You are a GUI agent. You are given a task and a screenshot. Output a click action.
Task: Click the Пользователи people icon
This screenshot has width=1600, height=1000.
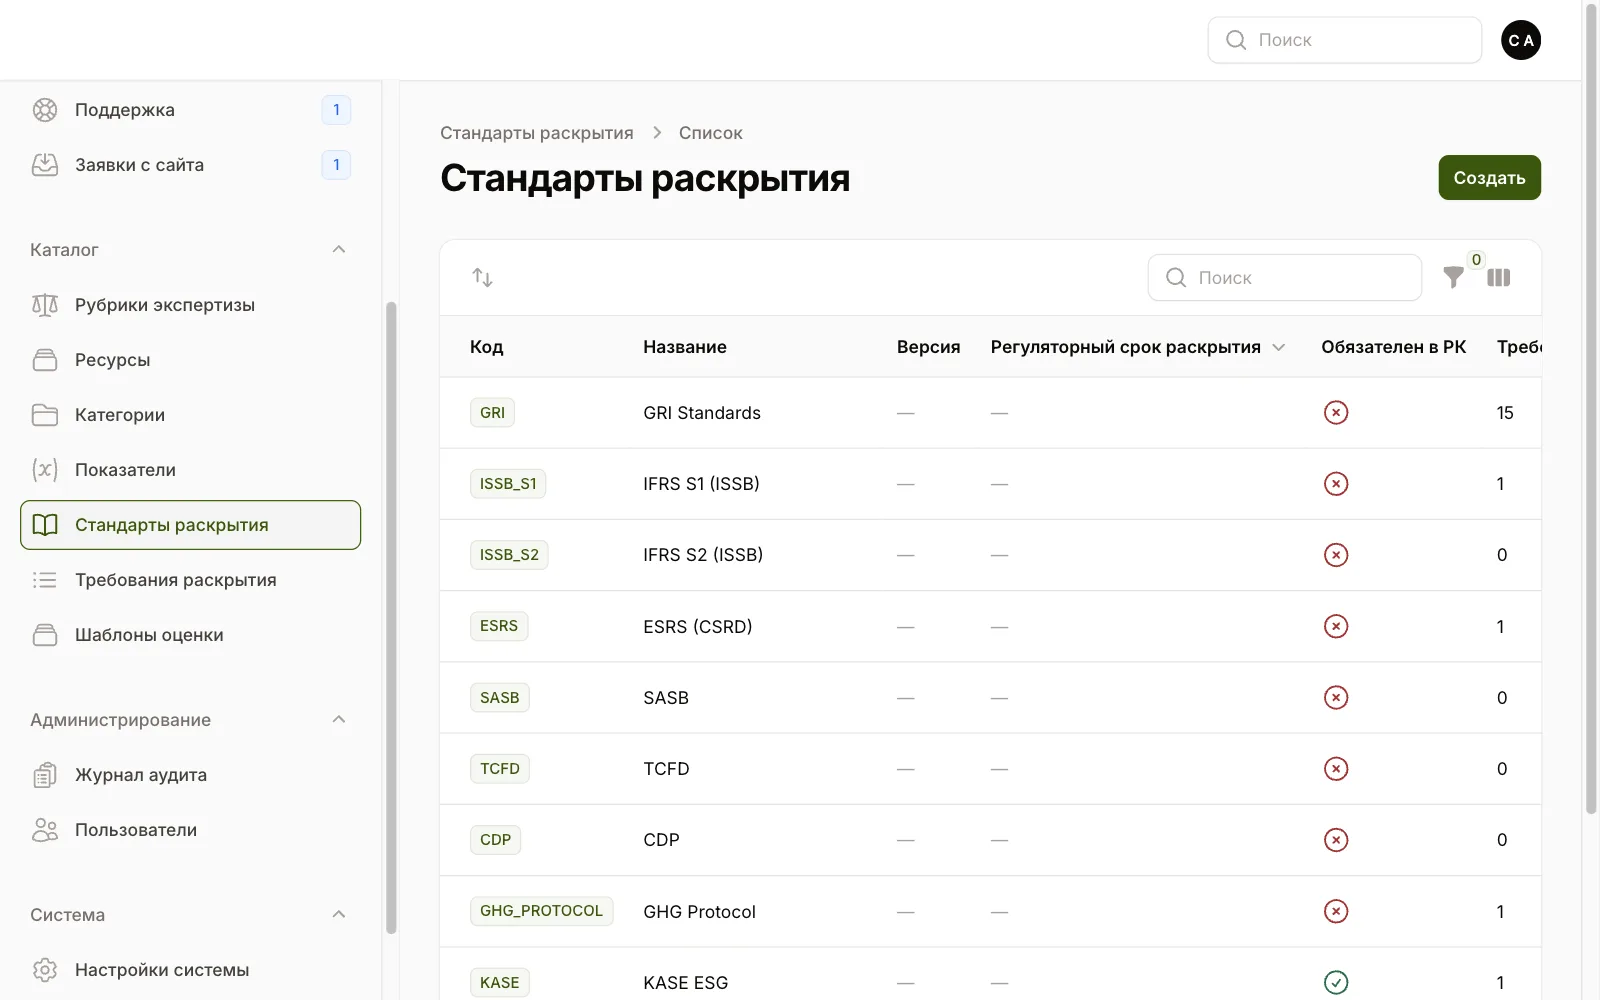tap(45, 830)
